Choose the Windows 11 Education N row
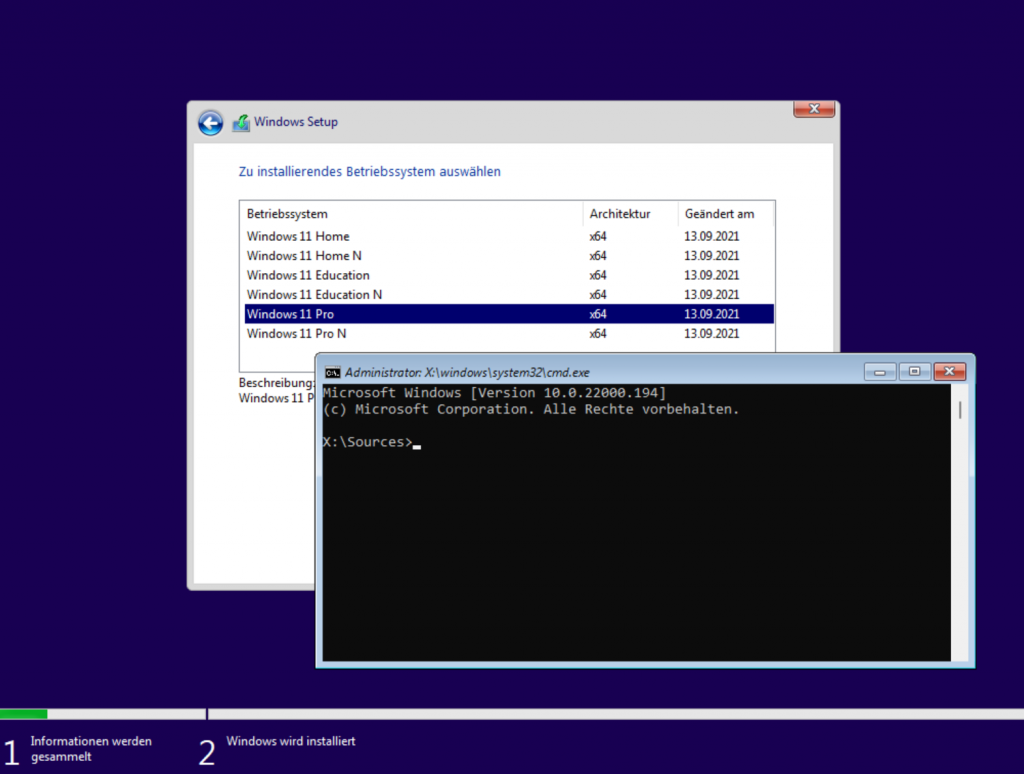The image size is (1024, 774). [x=509, y=295]
